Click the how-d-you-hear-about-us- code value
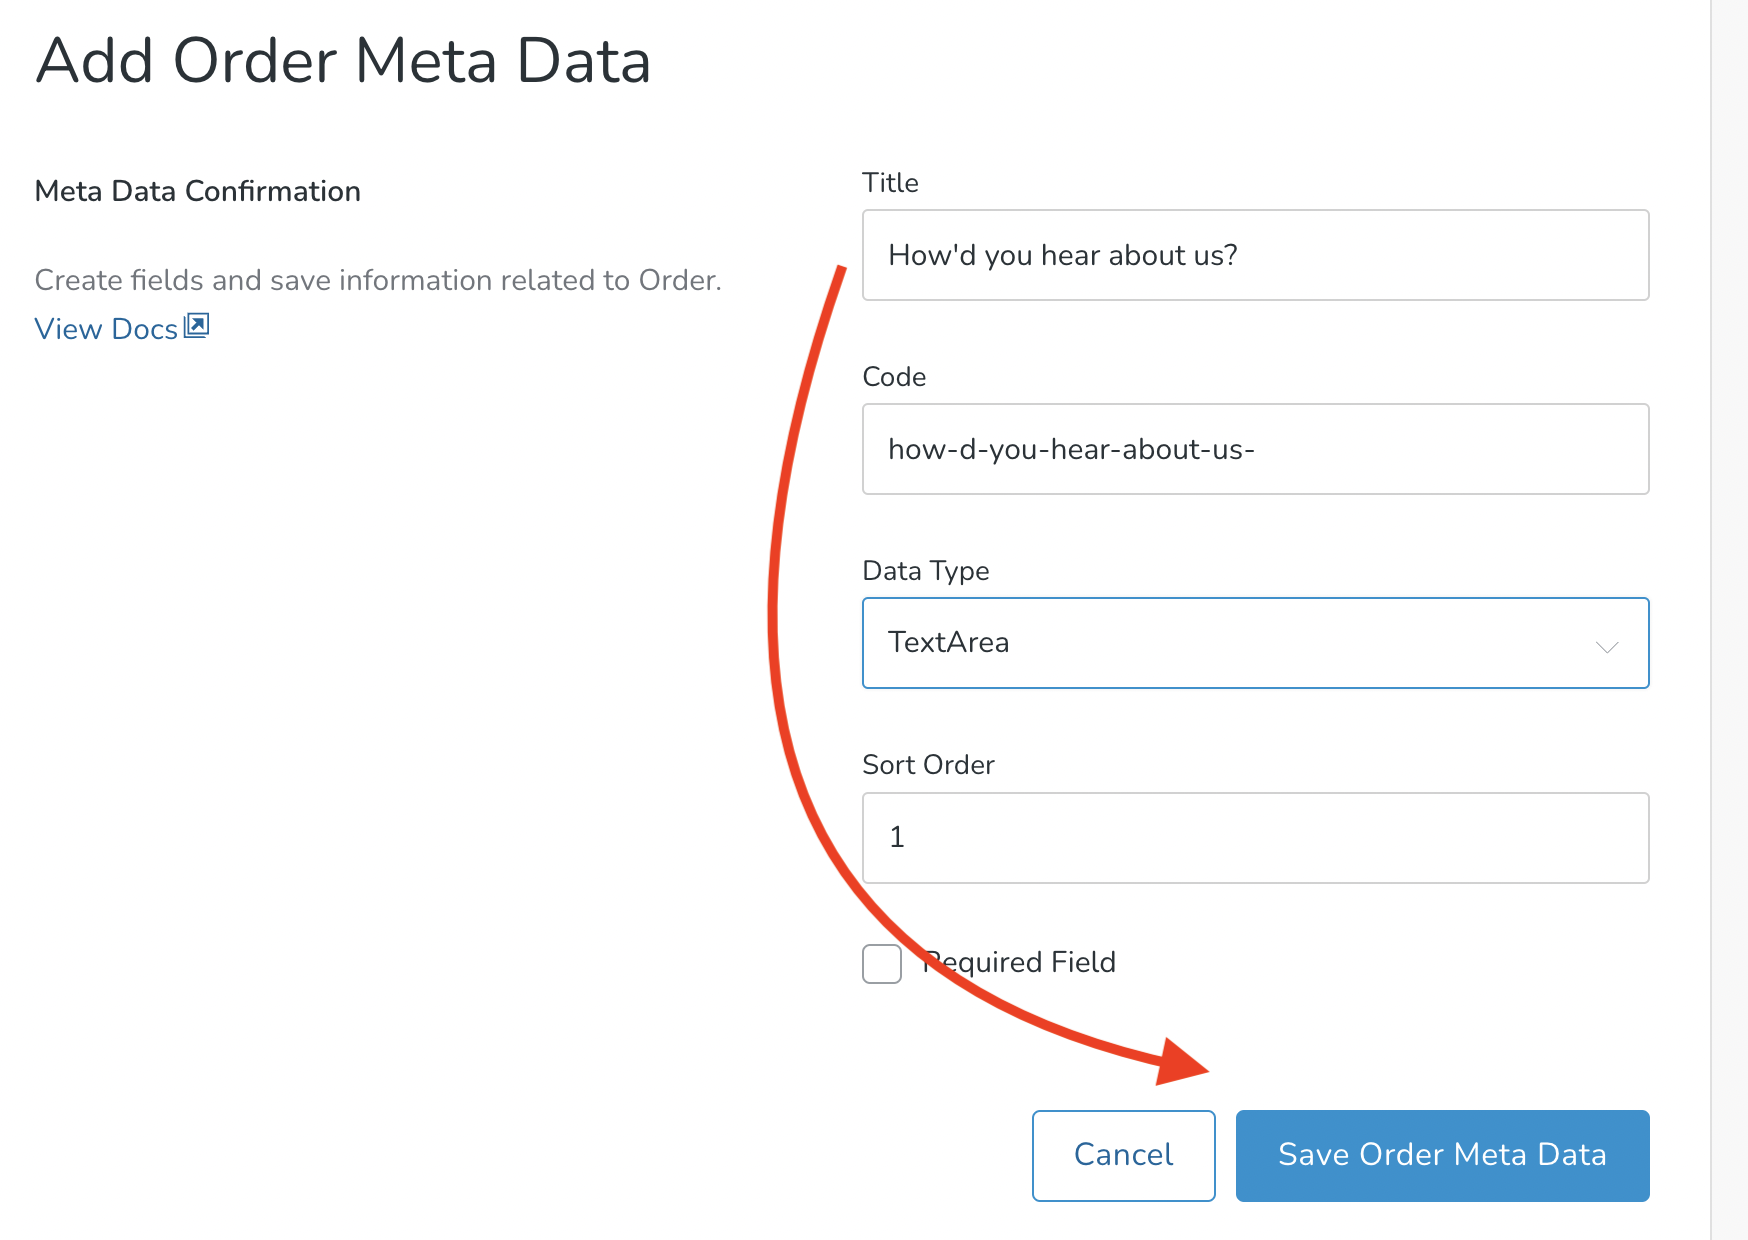This screenshot has width=1748, height=1240. coord(1071,449)
